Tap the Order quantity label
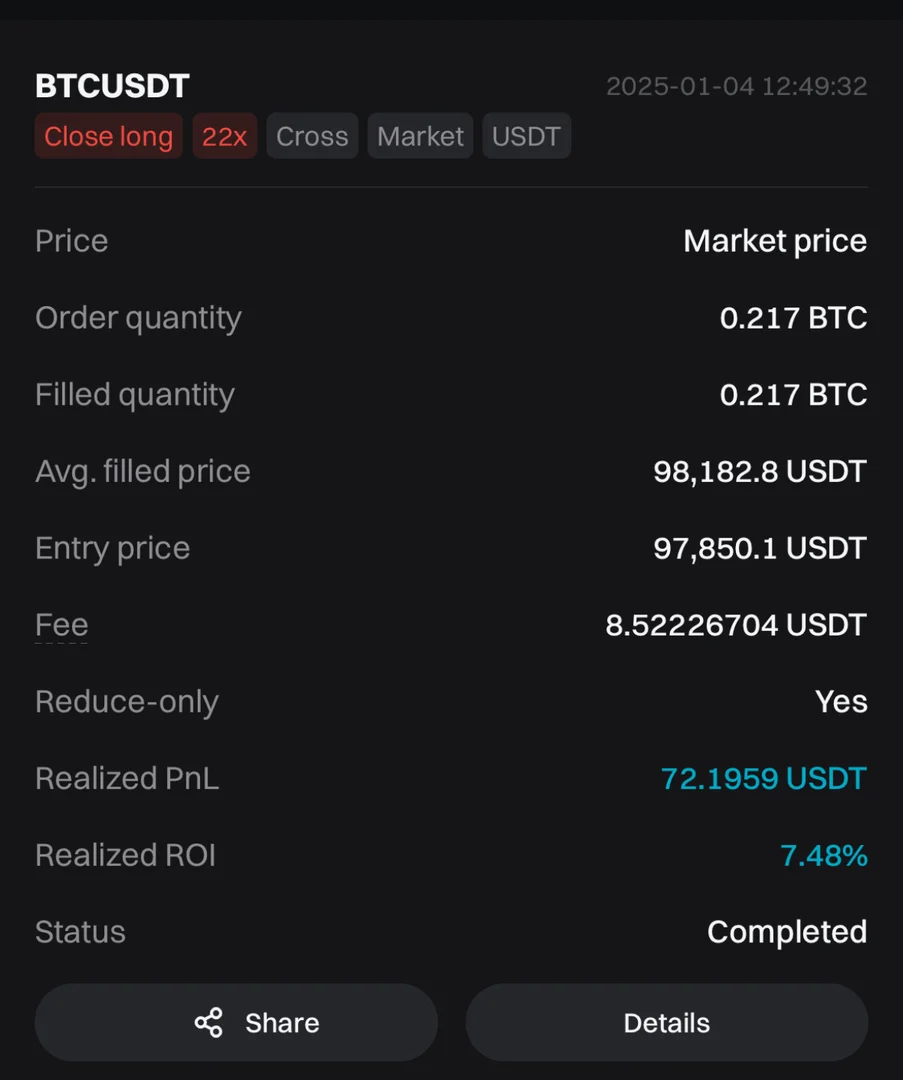Viewport: 903px width, 1080px height. (x=138, y=318)
